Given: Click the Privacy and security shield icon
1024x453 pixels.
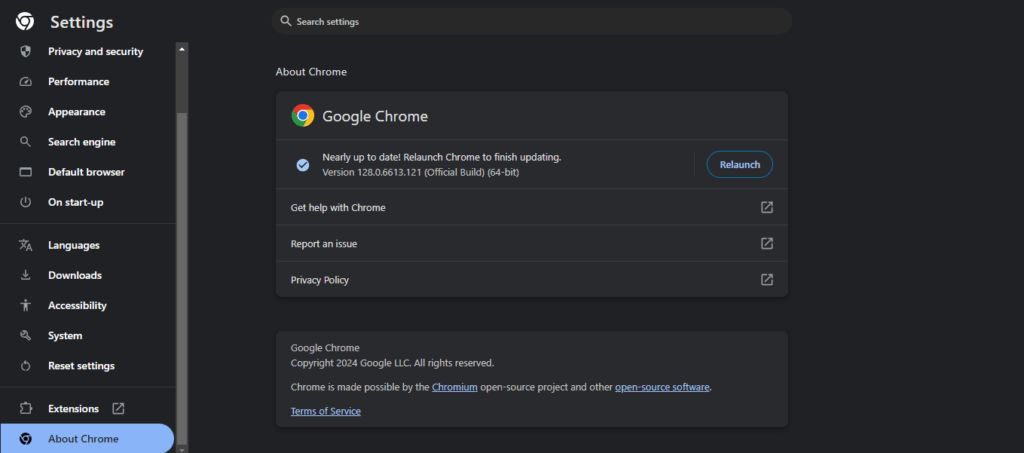Looking at the screenshot, I should (25, 52).
